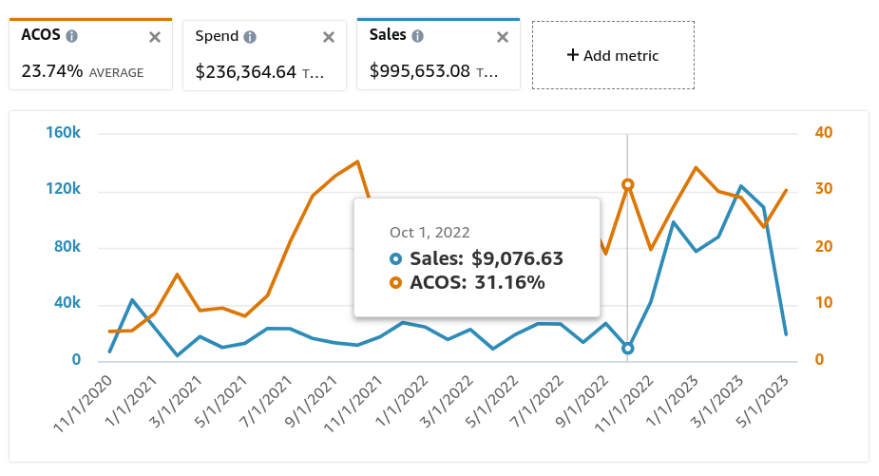Click the 11/1/2020 x-axis date label
The image size is (879, 476).
point(89,403)
